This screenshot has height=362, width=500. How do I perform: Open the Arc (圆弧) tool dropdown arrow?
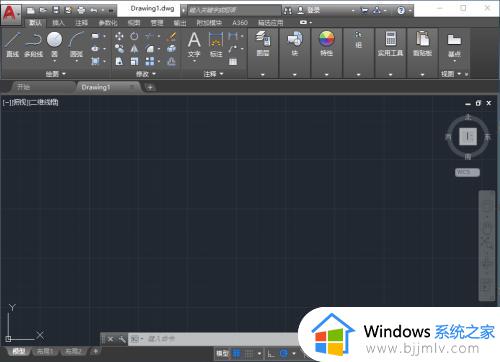pos(76,61)
